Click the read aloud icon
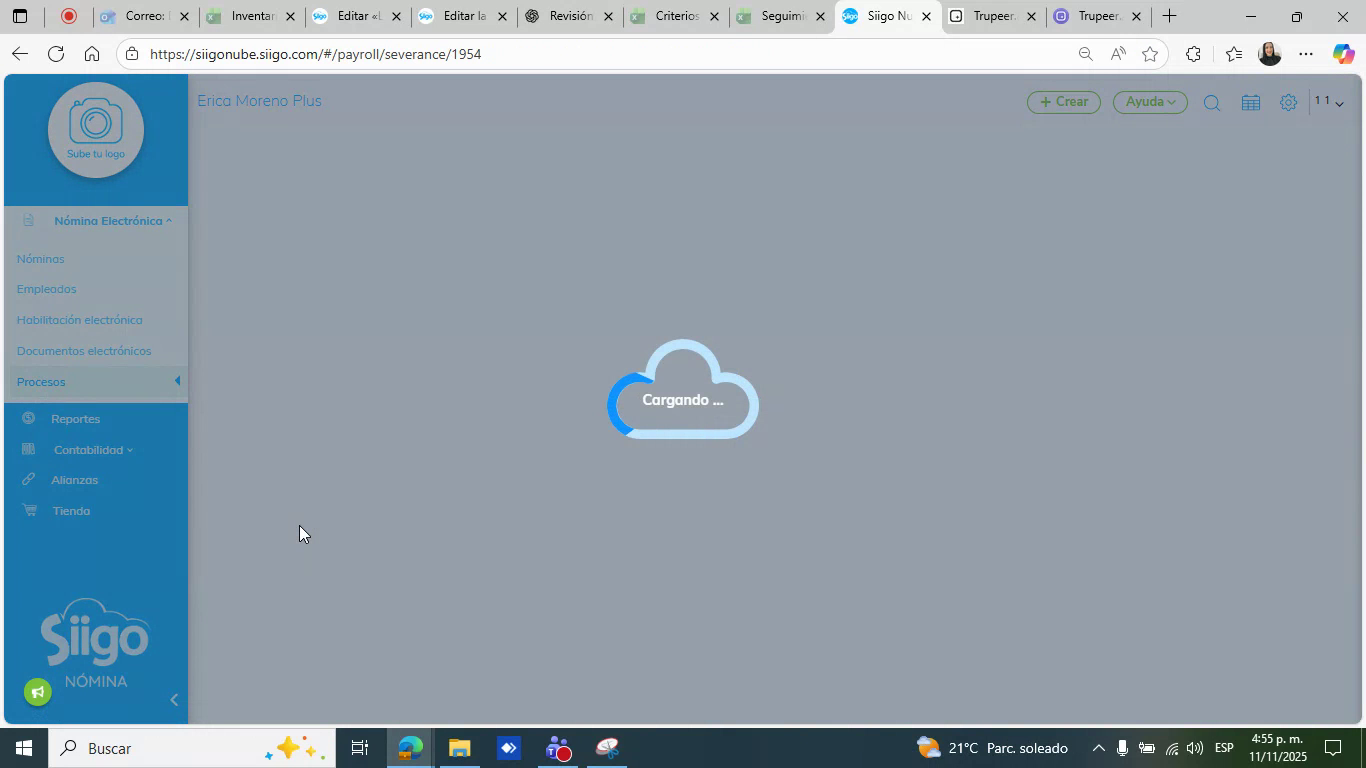Image resolution: width=1366 pixels, height=768 pixels. (x=1118, y=54)
